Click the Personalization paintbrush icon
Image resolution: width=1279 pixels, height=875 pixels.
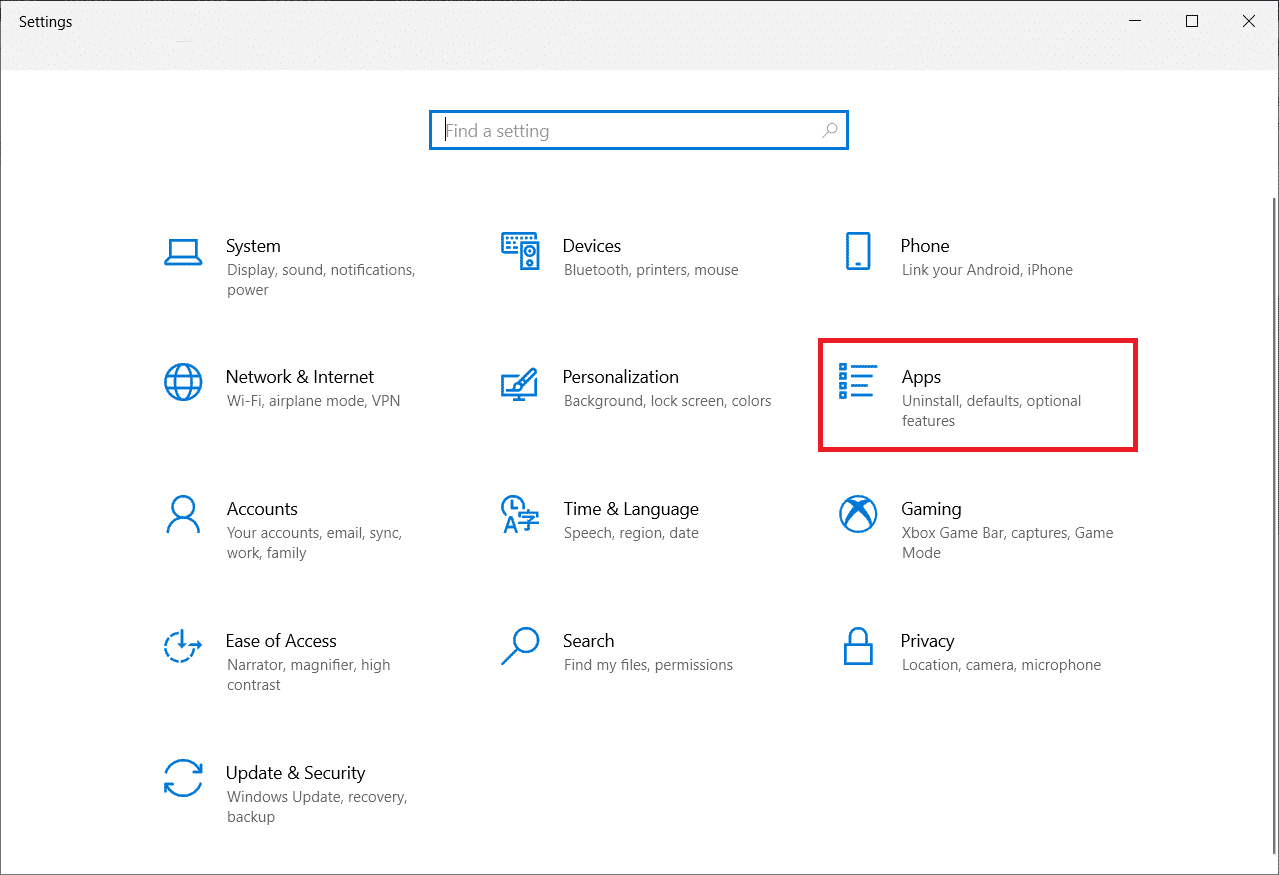point(520,385)
